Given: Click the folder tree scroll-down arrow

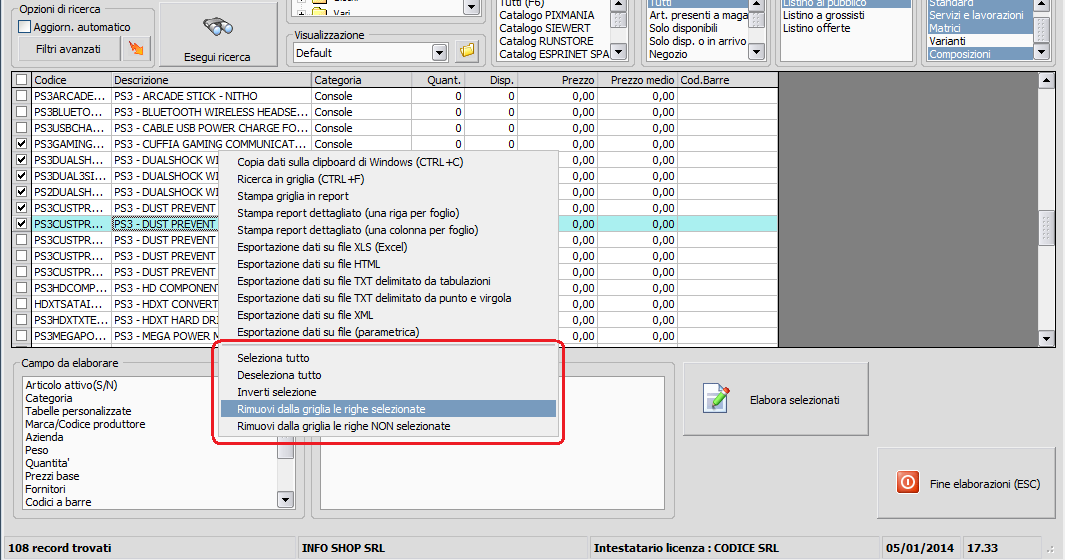Looking at the screenshot, I should (x=471, y=7).
